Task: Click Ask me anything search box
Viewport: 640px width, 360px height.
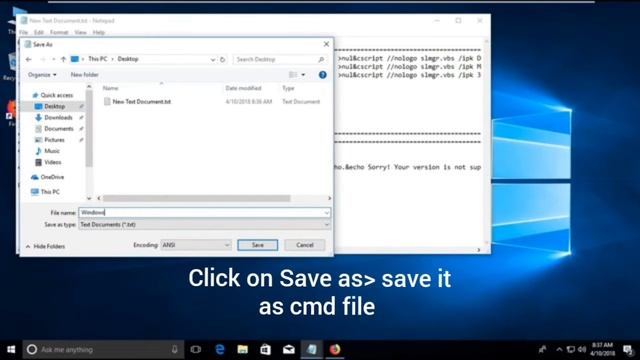Action: pyautogui.click(x=103, y=350)
